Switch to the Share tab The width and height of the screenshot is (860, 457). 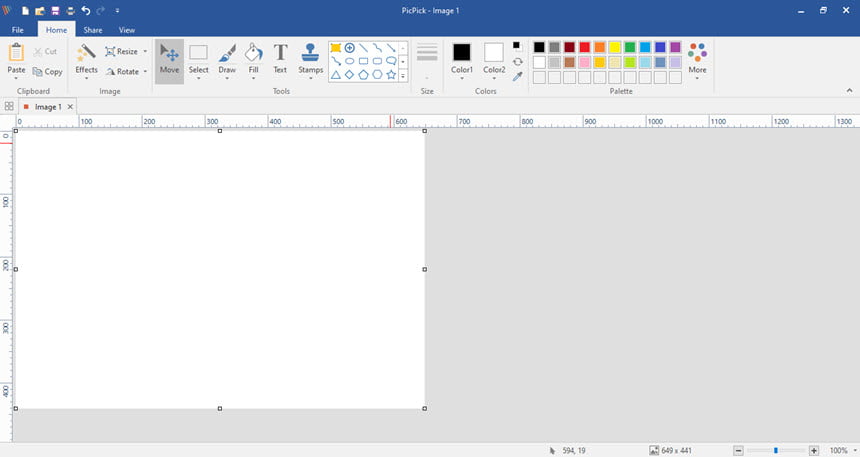[93, 30]
